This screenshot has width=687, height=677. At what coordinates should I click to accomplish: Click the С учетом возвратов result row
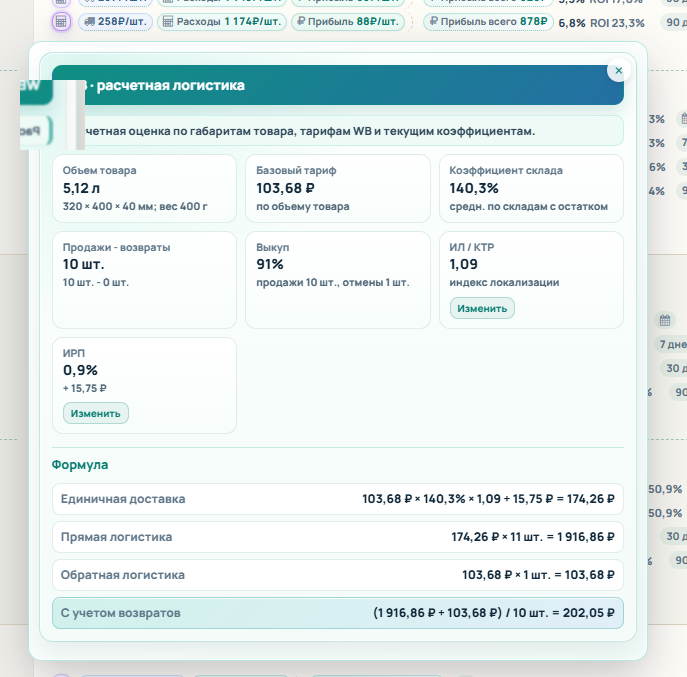[x=338, y=613]
